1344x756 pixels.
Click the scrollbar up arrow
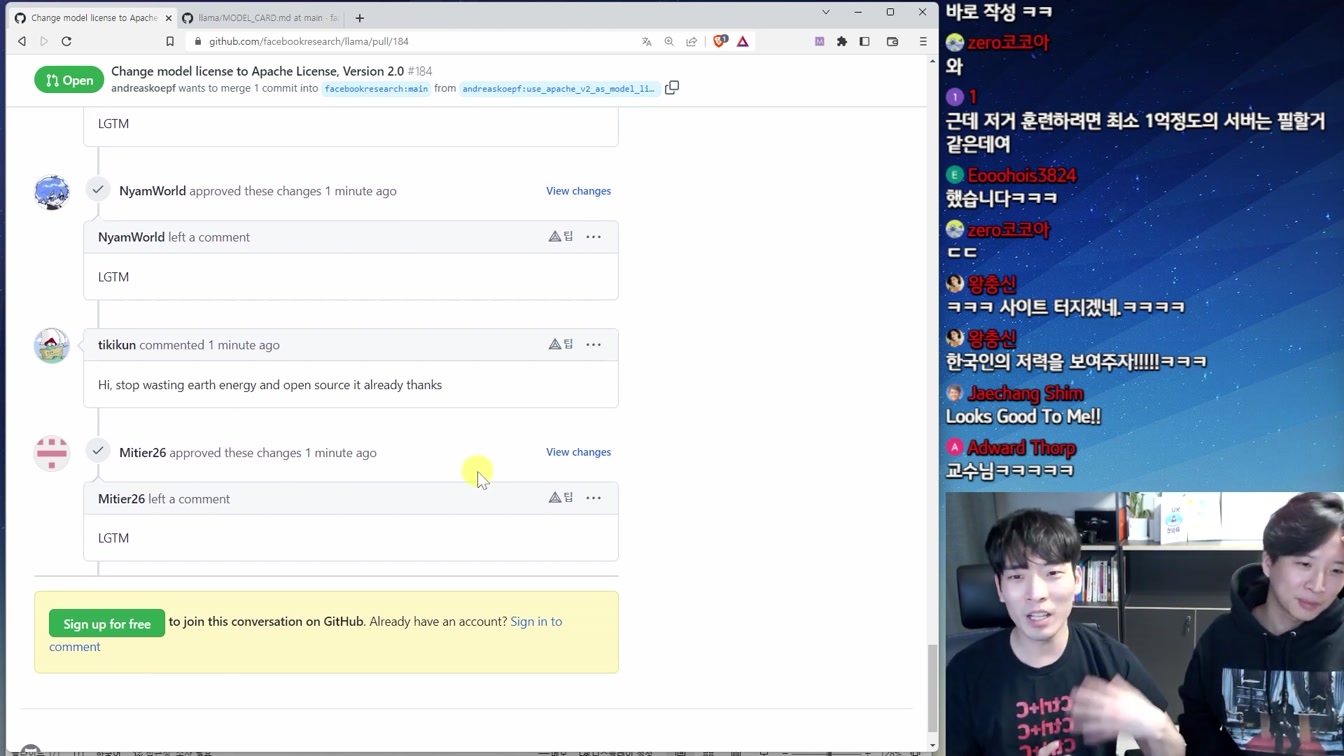point(933,62)
